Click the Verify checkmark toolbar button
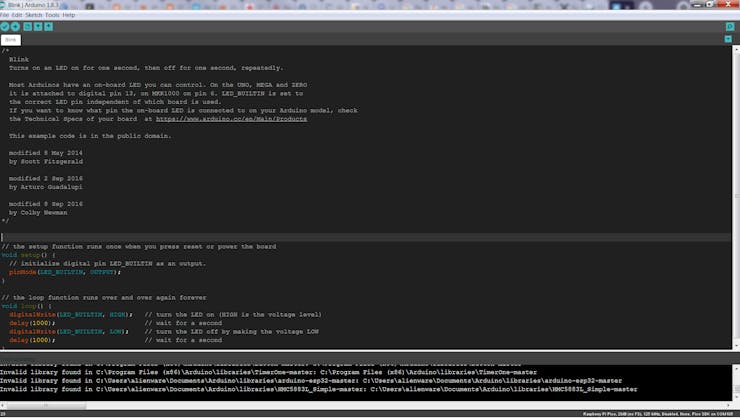This screenshot has width=740, height=418. pos(5,27)
